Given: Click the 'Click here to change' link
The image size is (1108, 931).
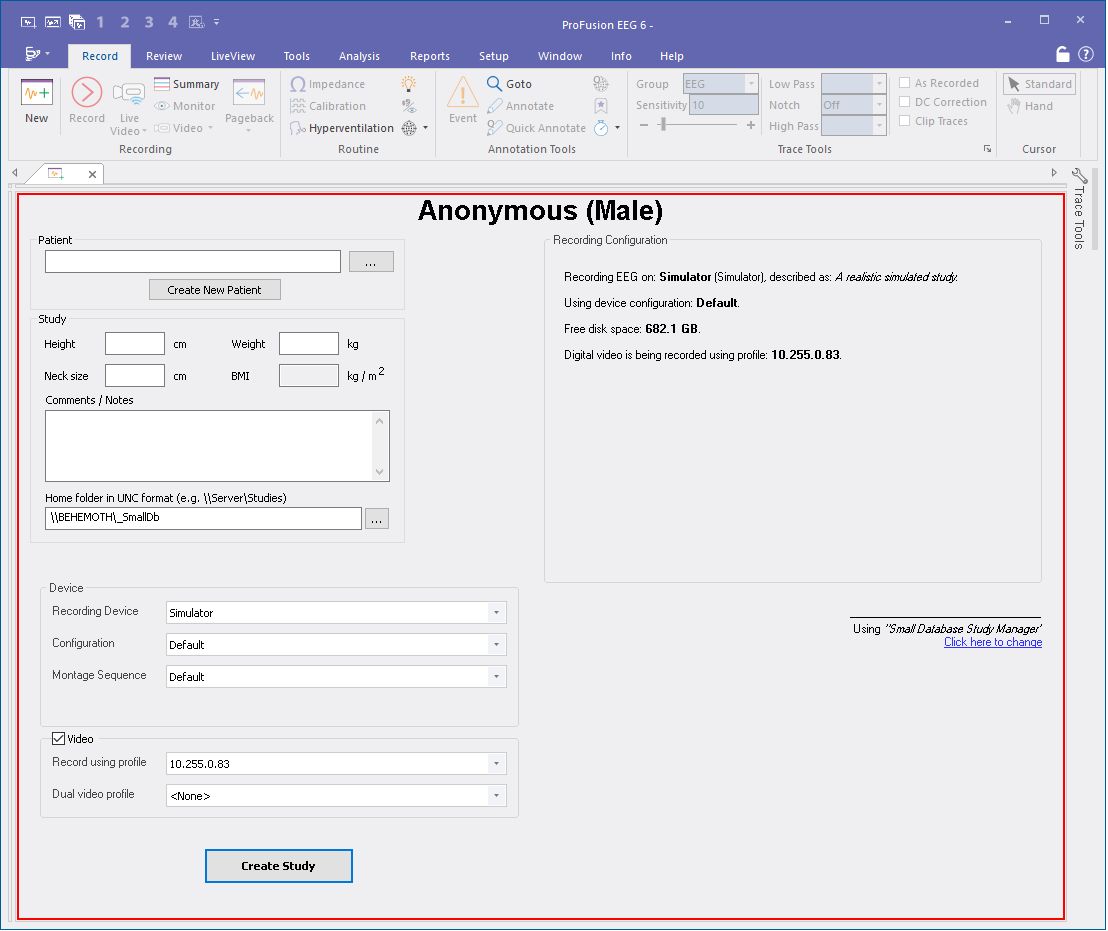Looking at the screenshot, I should point(992,642).
